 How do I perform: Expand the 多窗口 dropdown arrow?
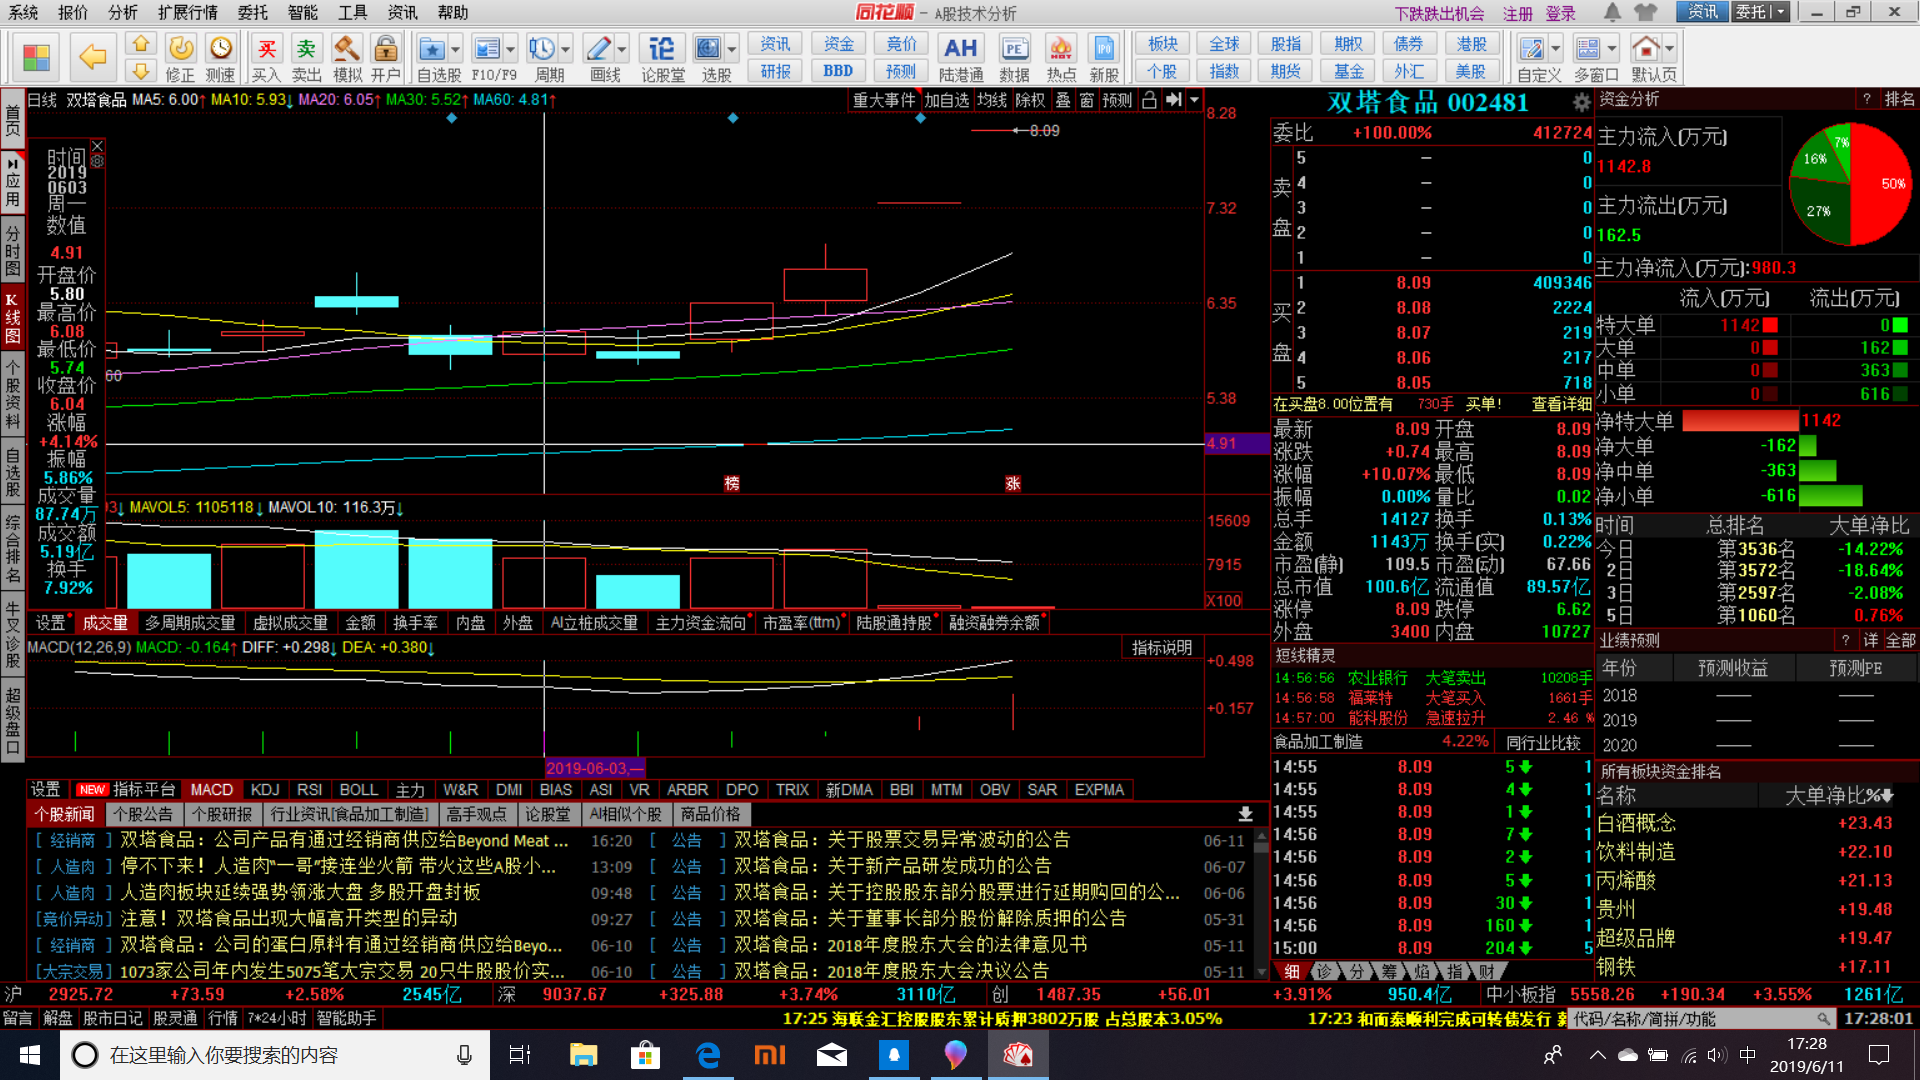click(1611, 49)
